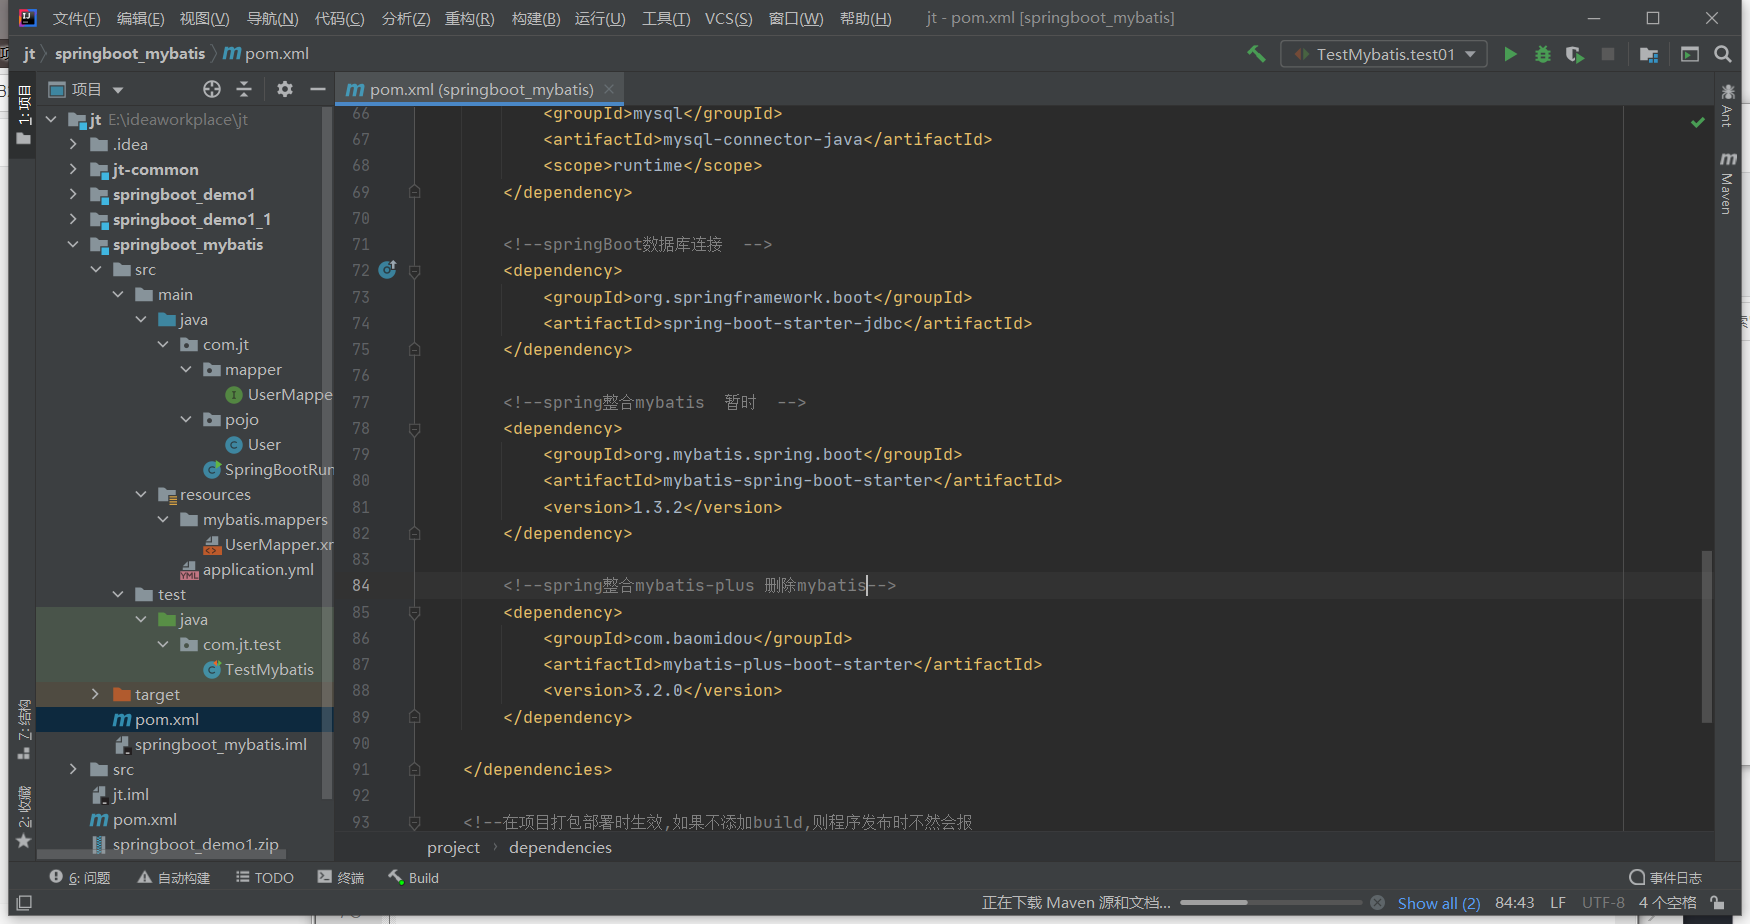Close the pom.xml editor tab

point(609,89)
